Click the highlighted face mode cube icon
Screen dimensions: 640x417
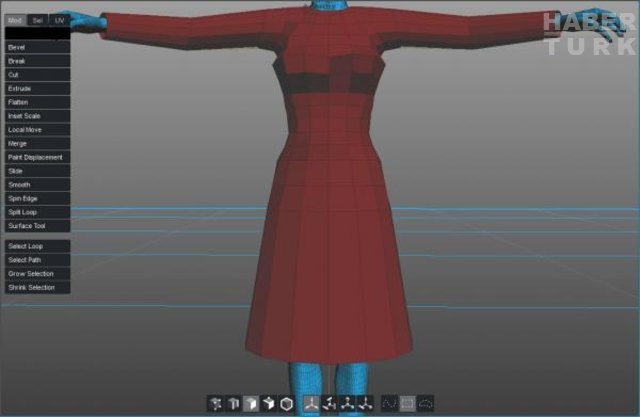point(250,403)
